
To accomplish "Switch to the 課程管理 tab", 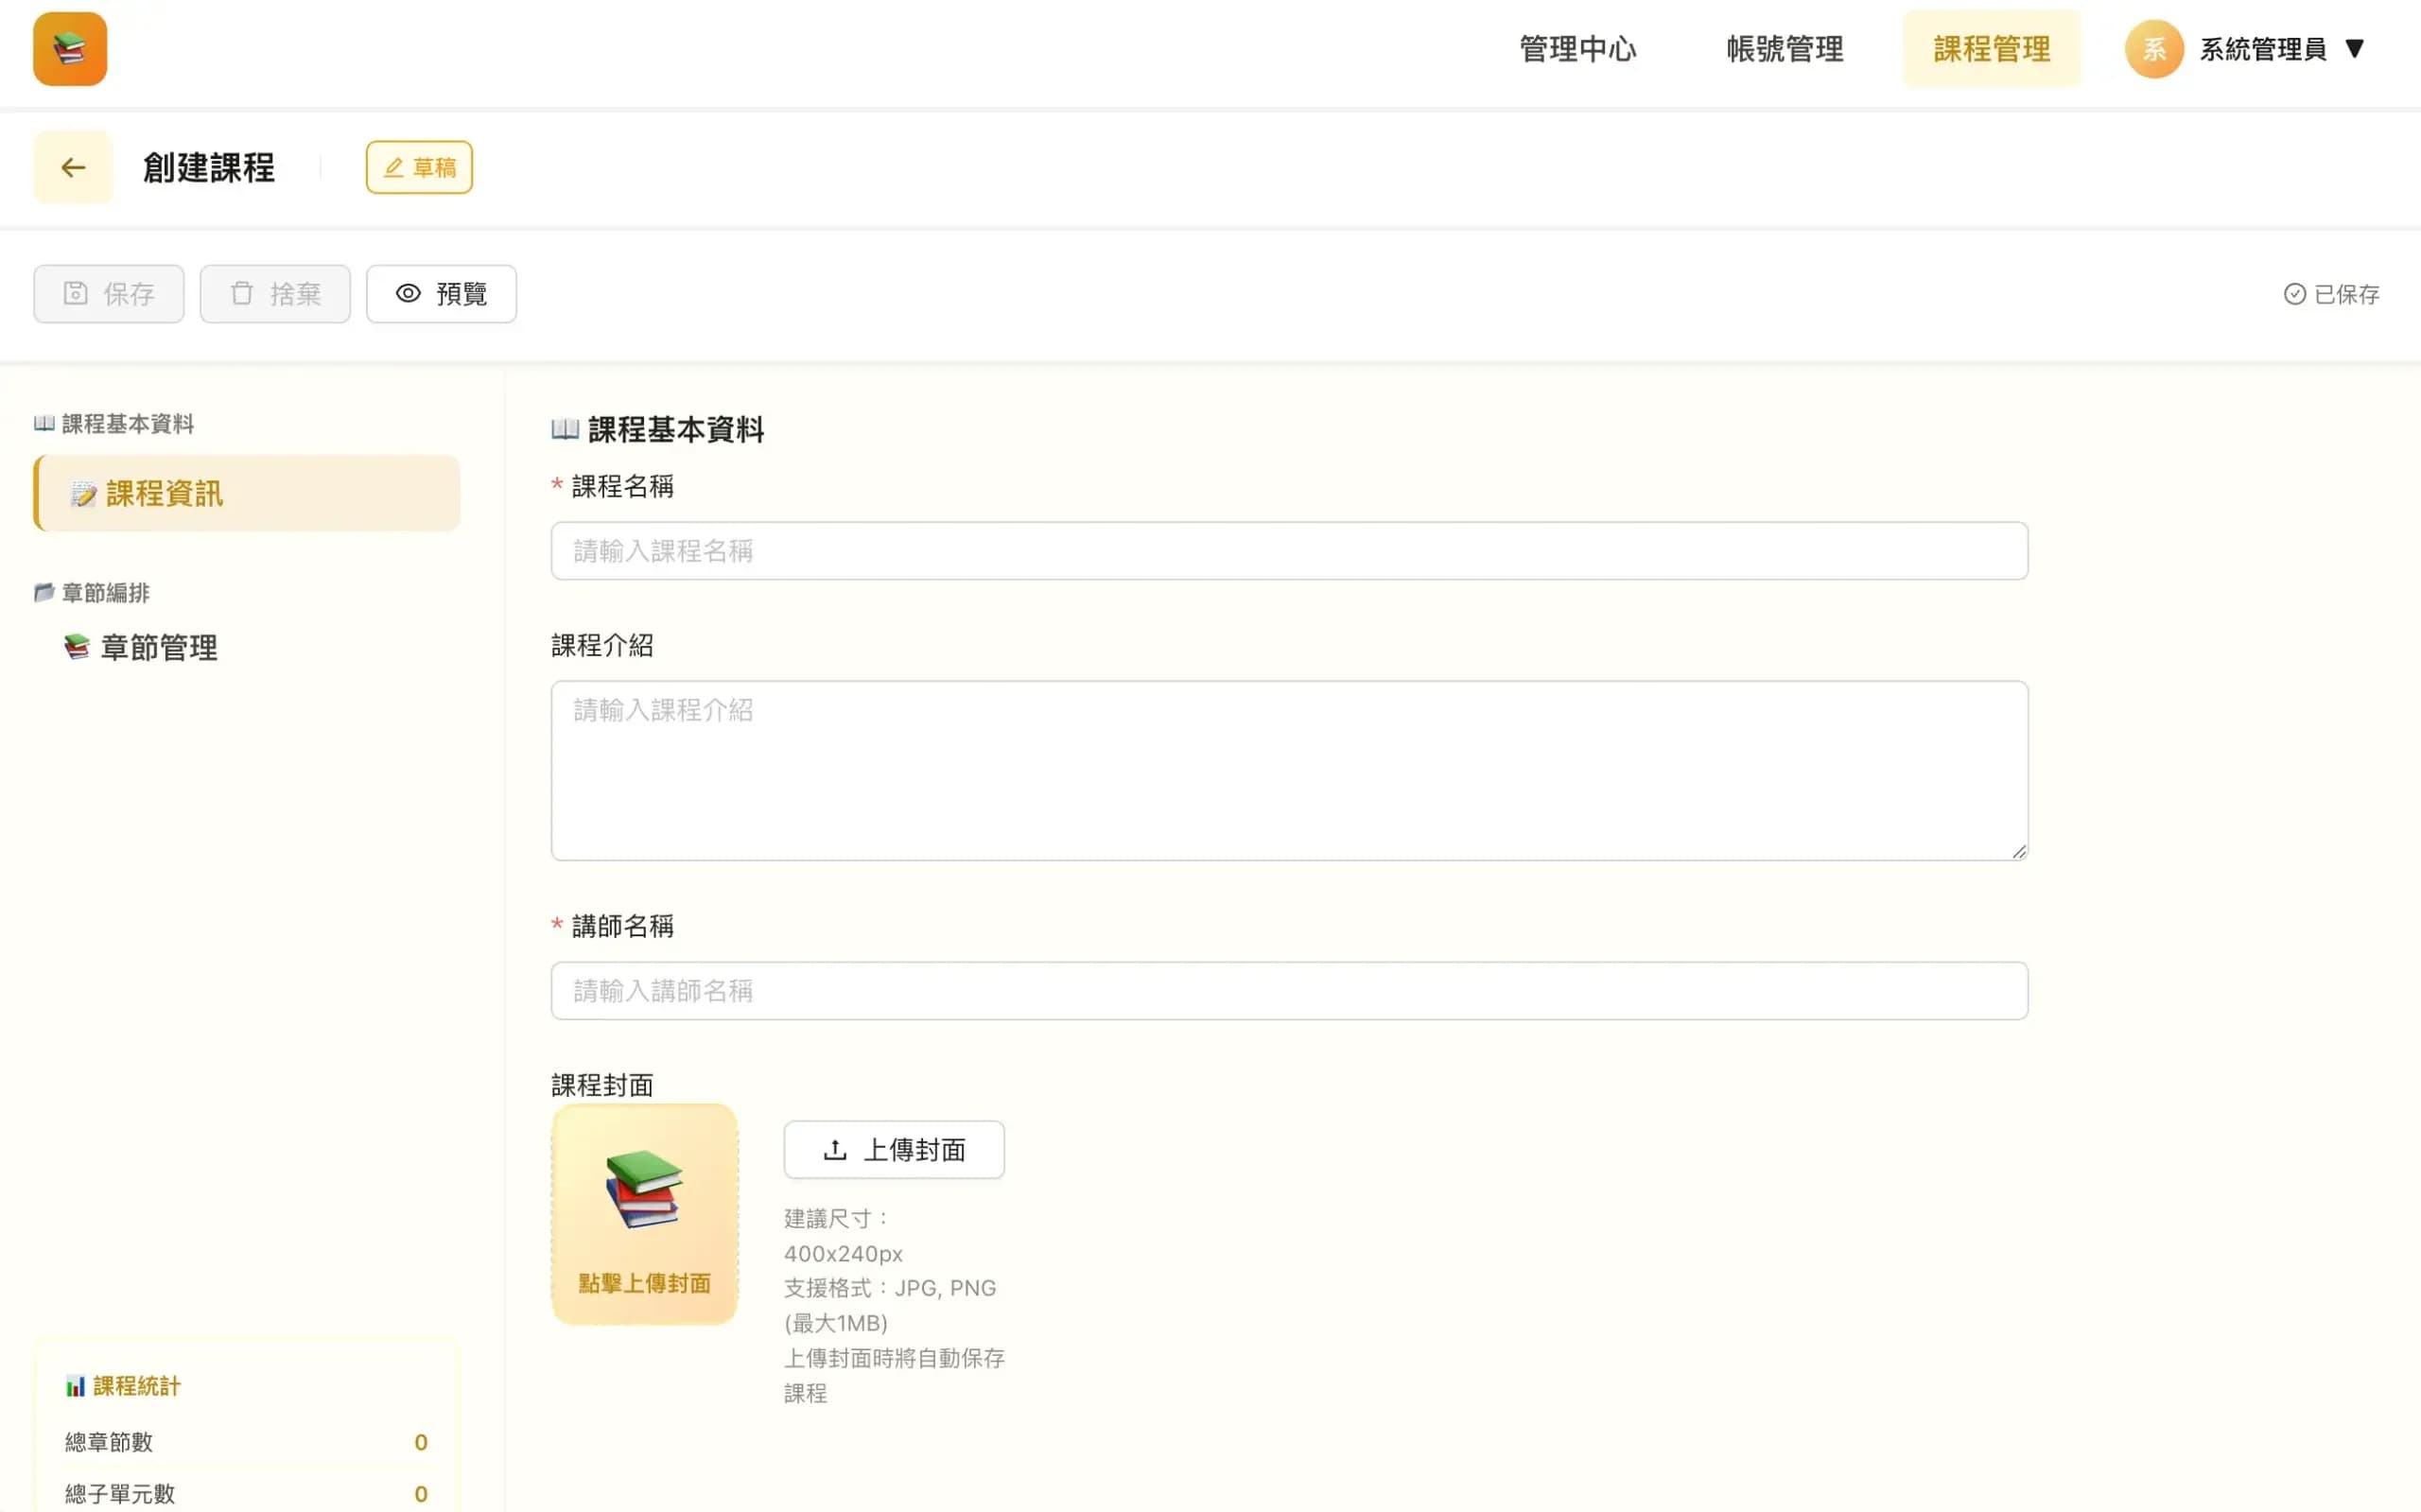I will 1991,48.
